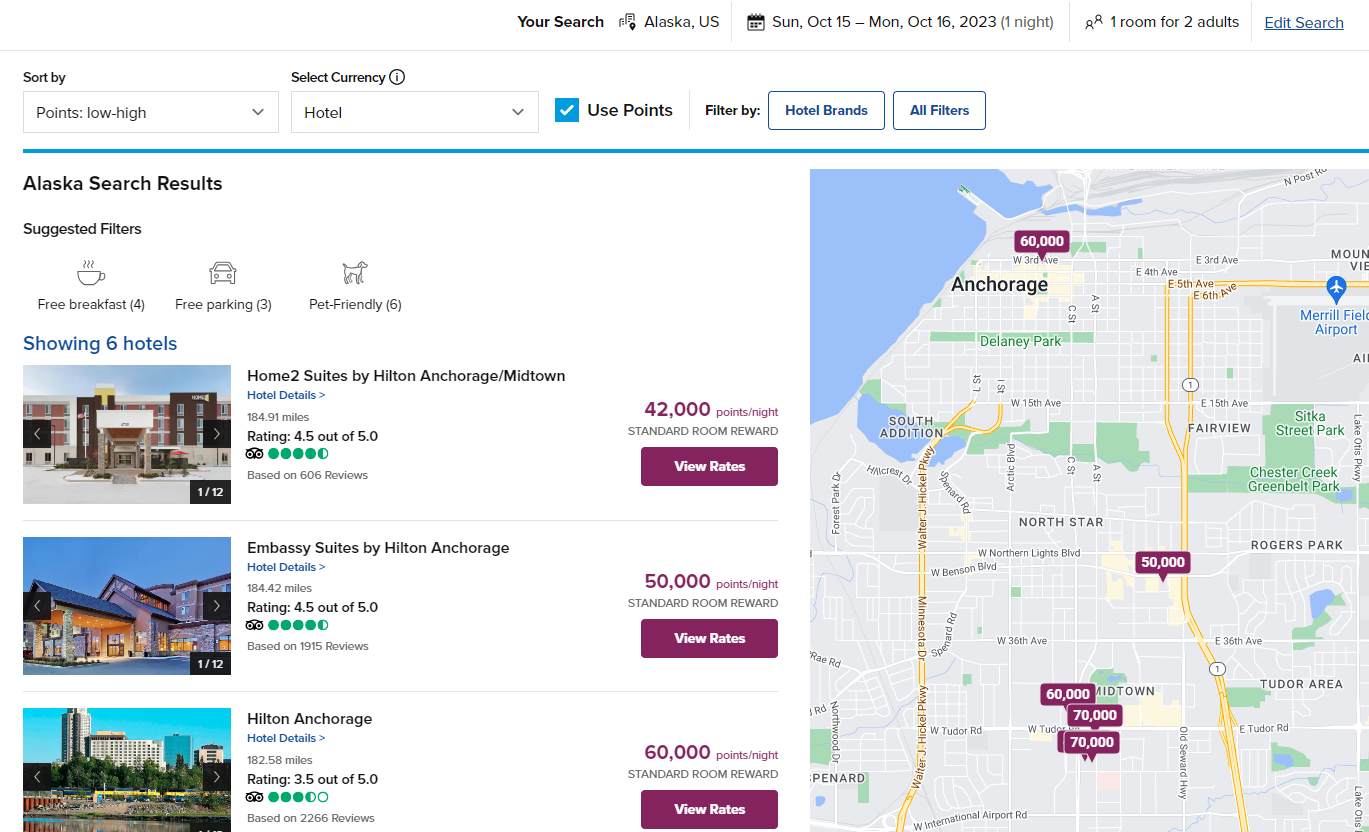This screenshot has height=832, width=1369.
Task: Advance the Embassy Suites photo carousel
Action: tap(217, 605)
